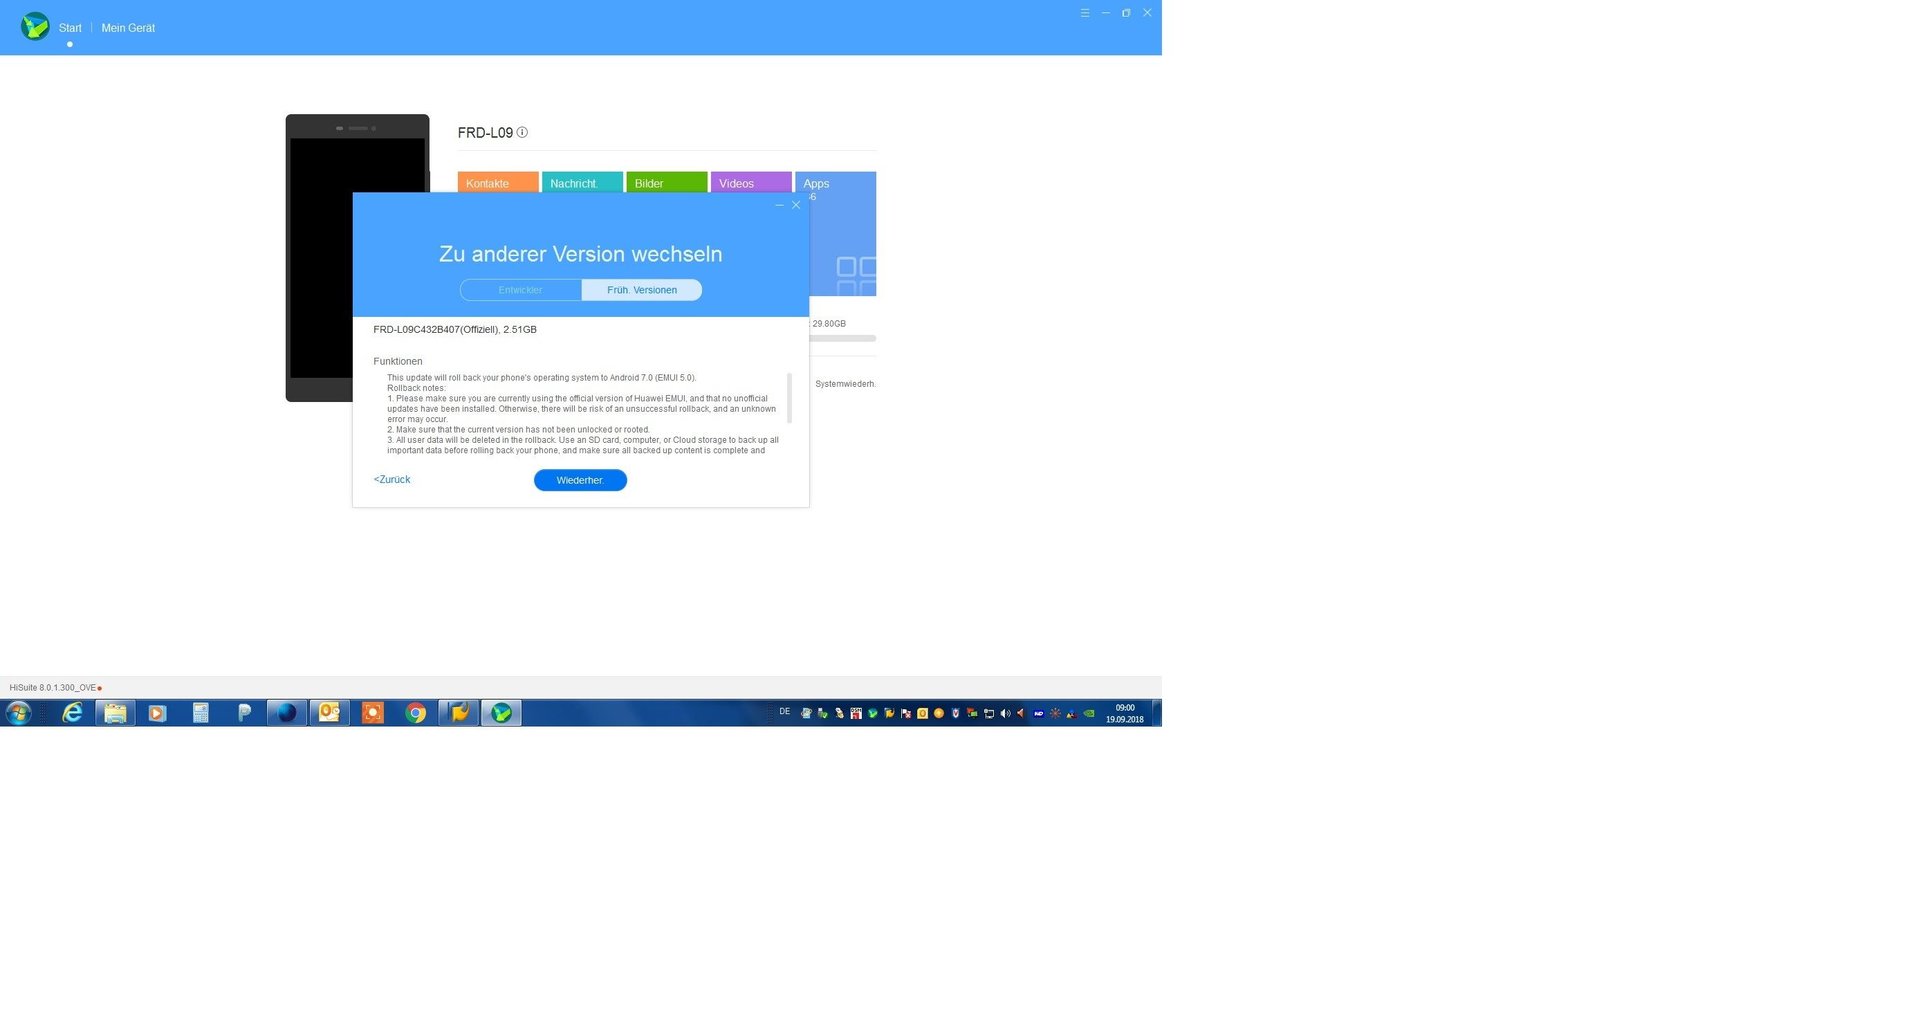Minimize the version switch dialog
This screenshot has width=1920, height=1013.
click(779, 205)
